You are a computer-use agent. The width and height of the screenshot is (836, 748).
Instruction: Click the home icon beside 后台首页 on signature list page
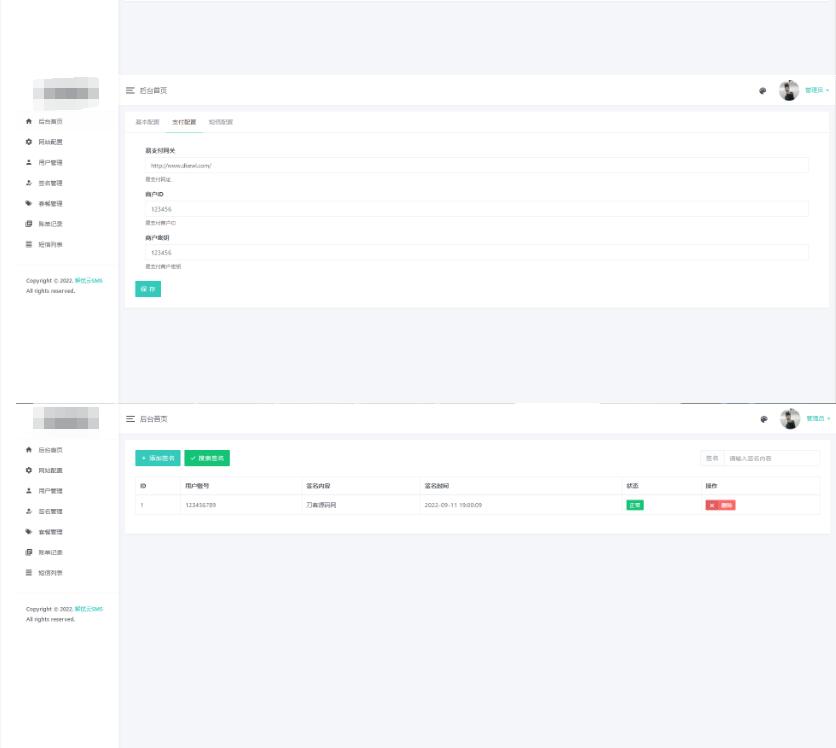click(29, 450)
